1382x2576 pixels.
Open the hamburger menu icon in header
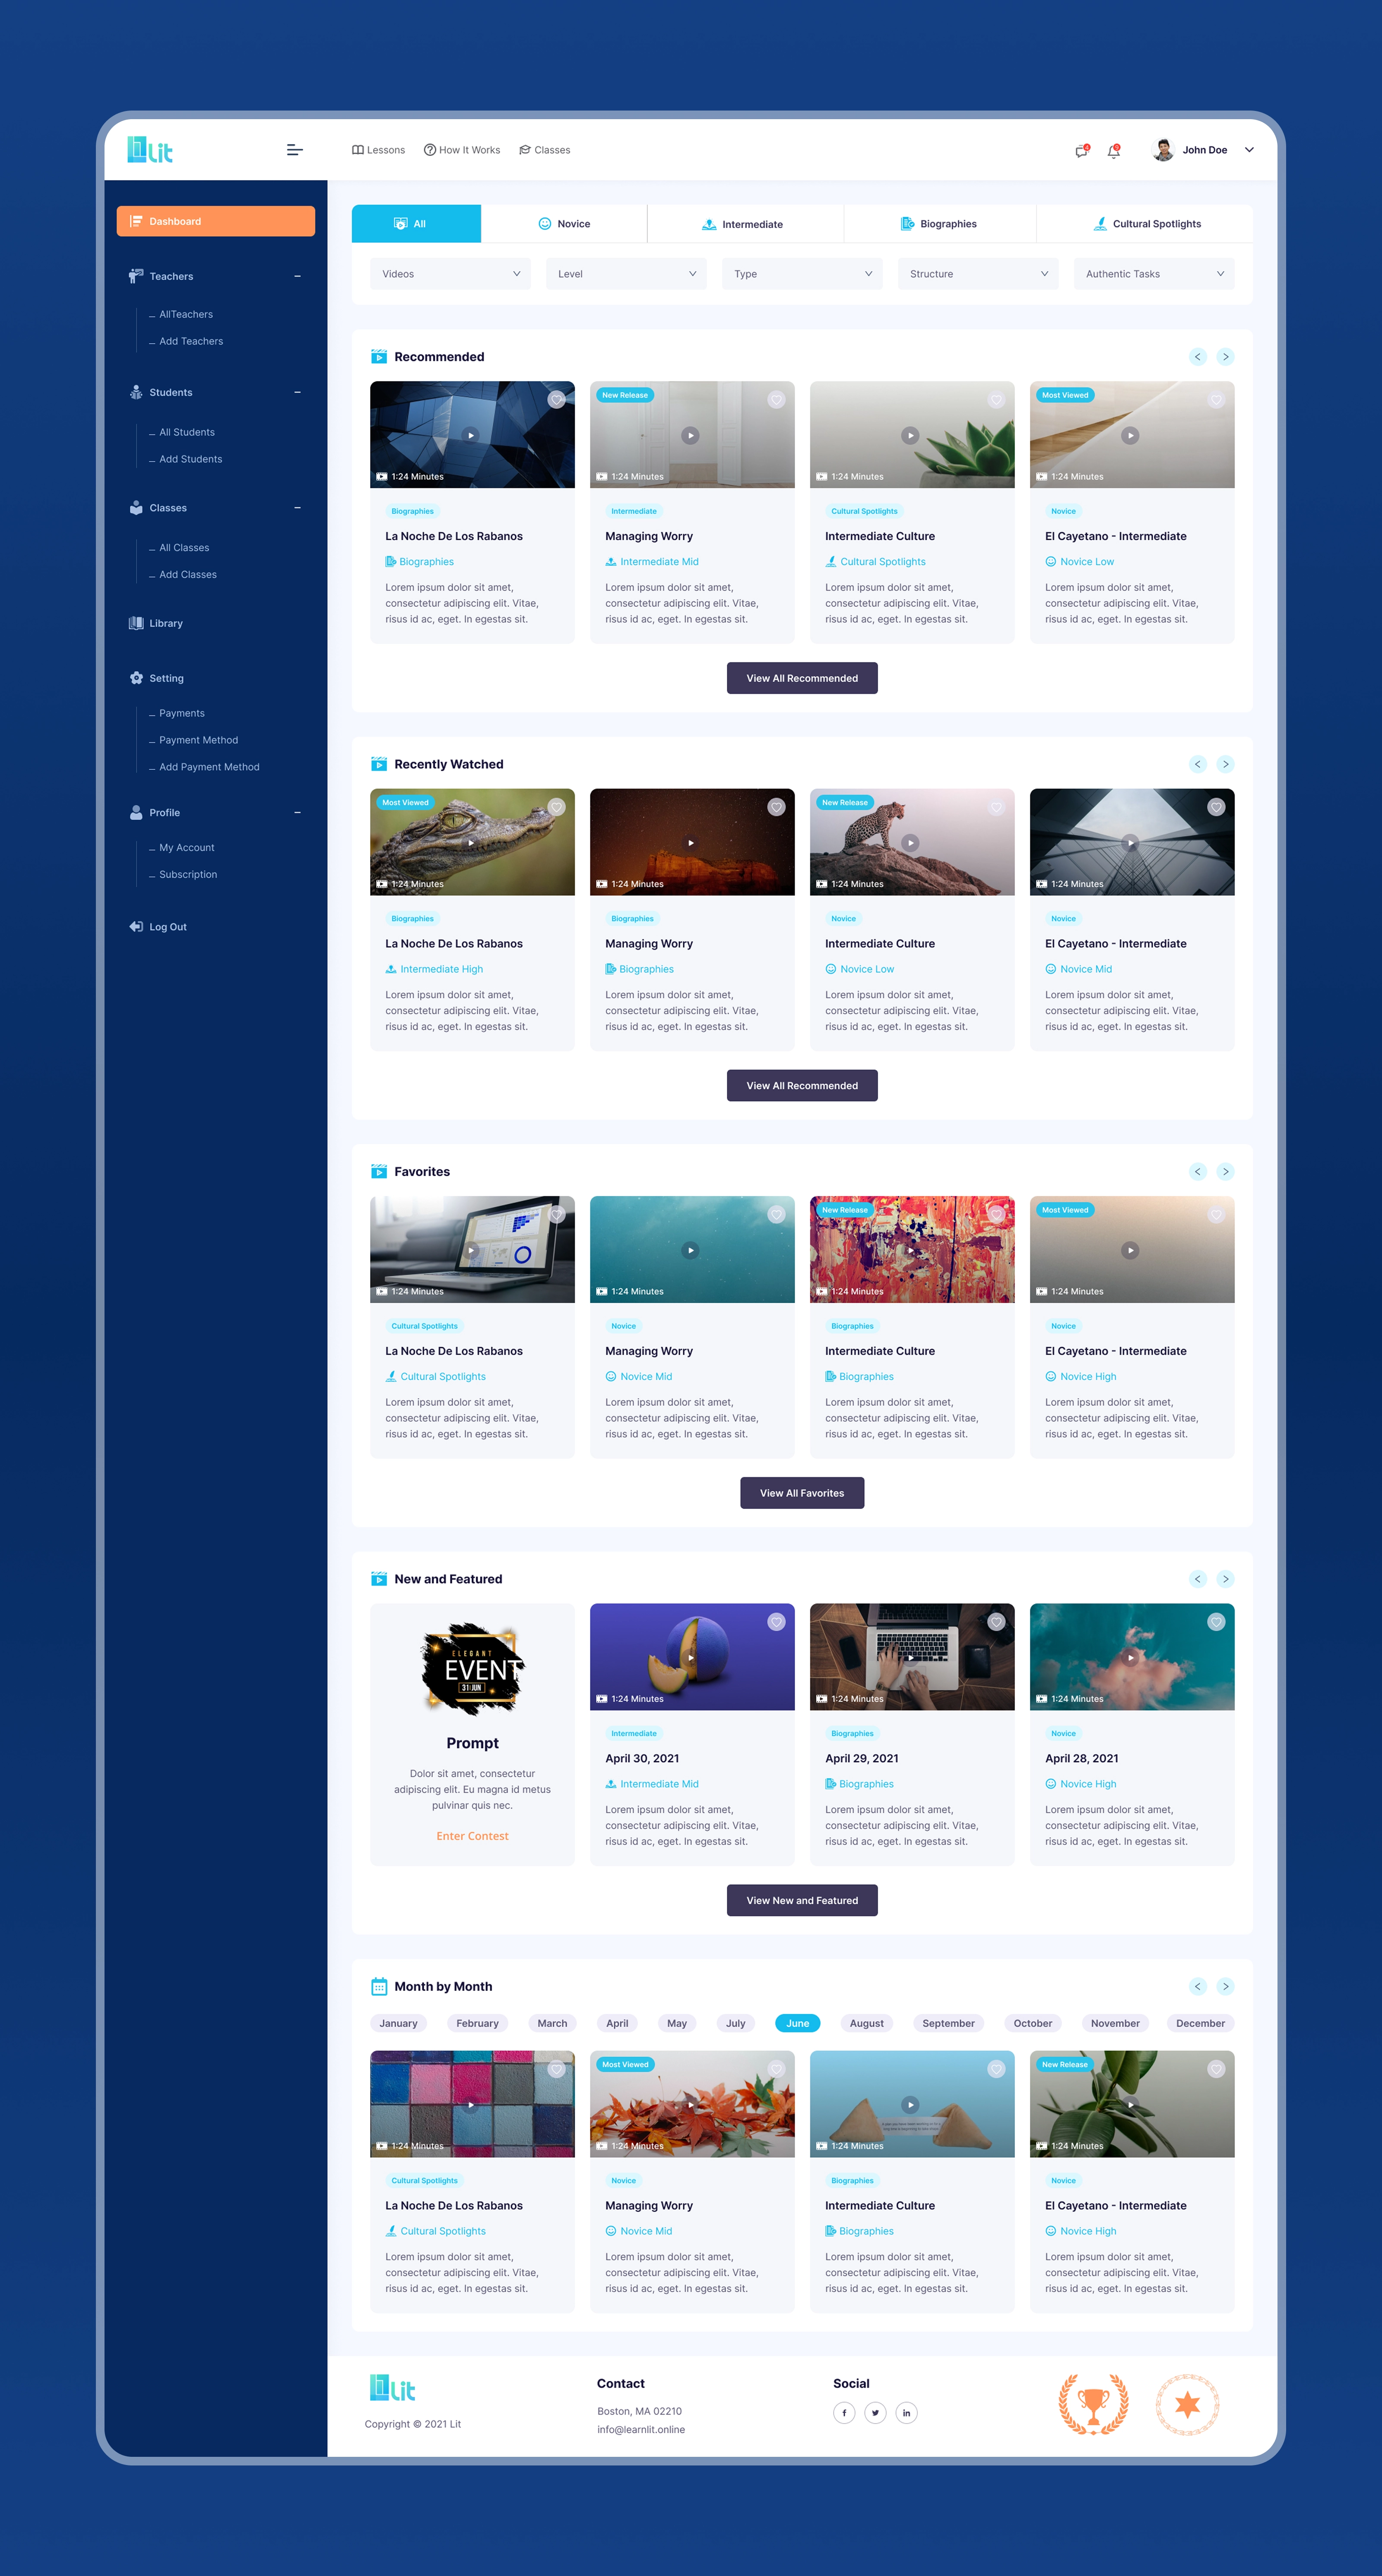[x=295, y=150]
